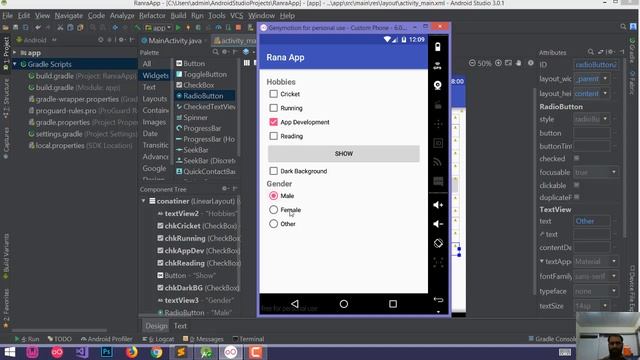
Task: Open Firefox from the taskbar
Action: [131, 352]
